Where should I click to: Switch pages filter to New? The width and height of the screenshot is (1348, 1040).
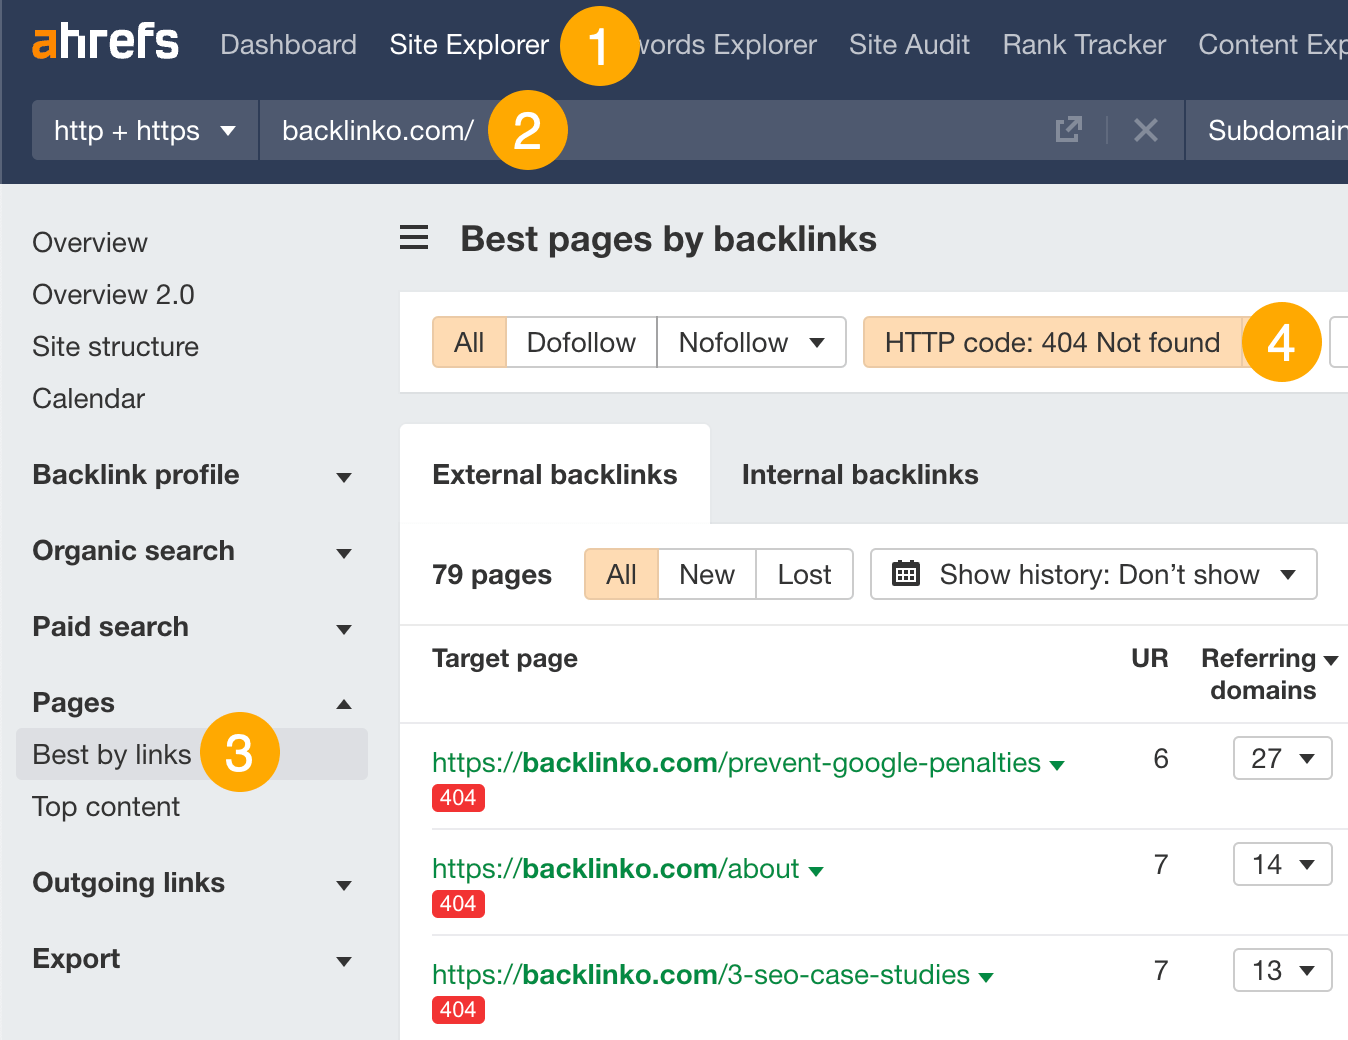[706, 574]
